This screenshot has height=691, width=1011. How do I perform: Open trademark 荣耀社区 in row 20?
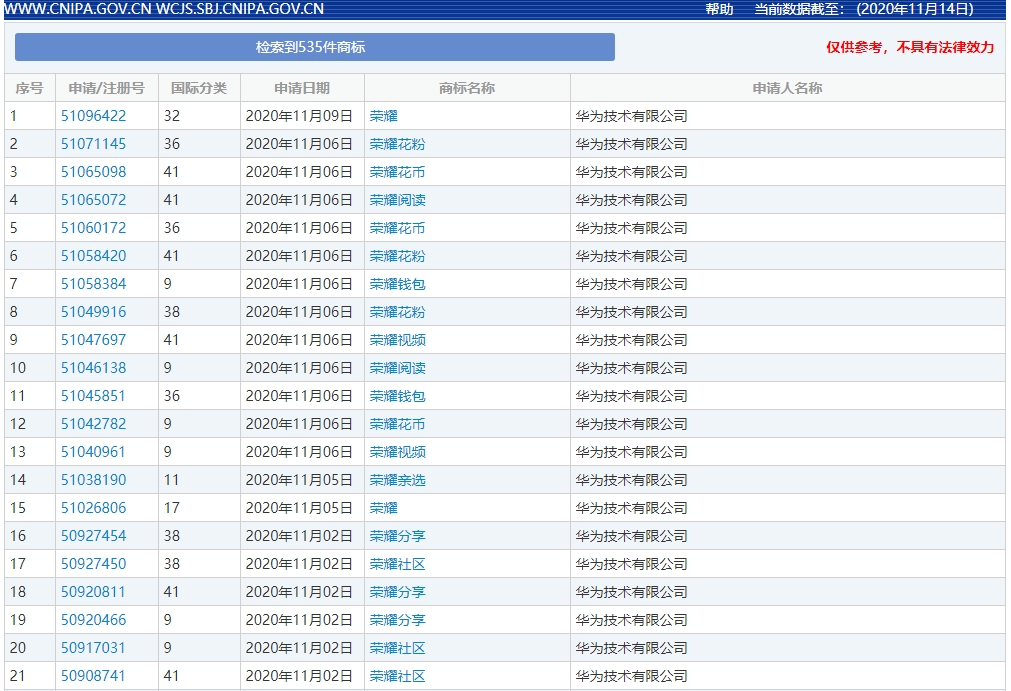click(x=397, y=648)
